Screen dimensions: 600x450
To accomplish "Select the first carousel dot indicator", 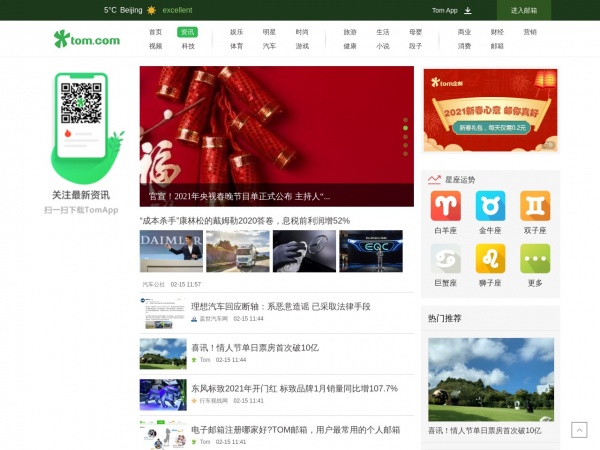I will (x=405, y=120).
